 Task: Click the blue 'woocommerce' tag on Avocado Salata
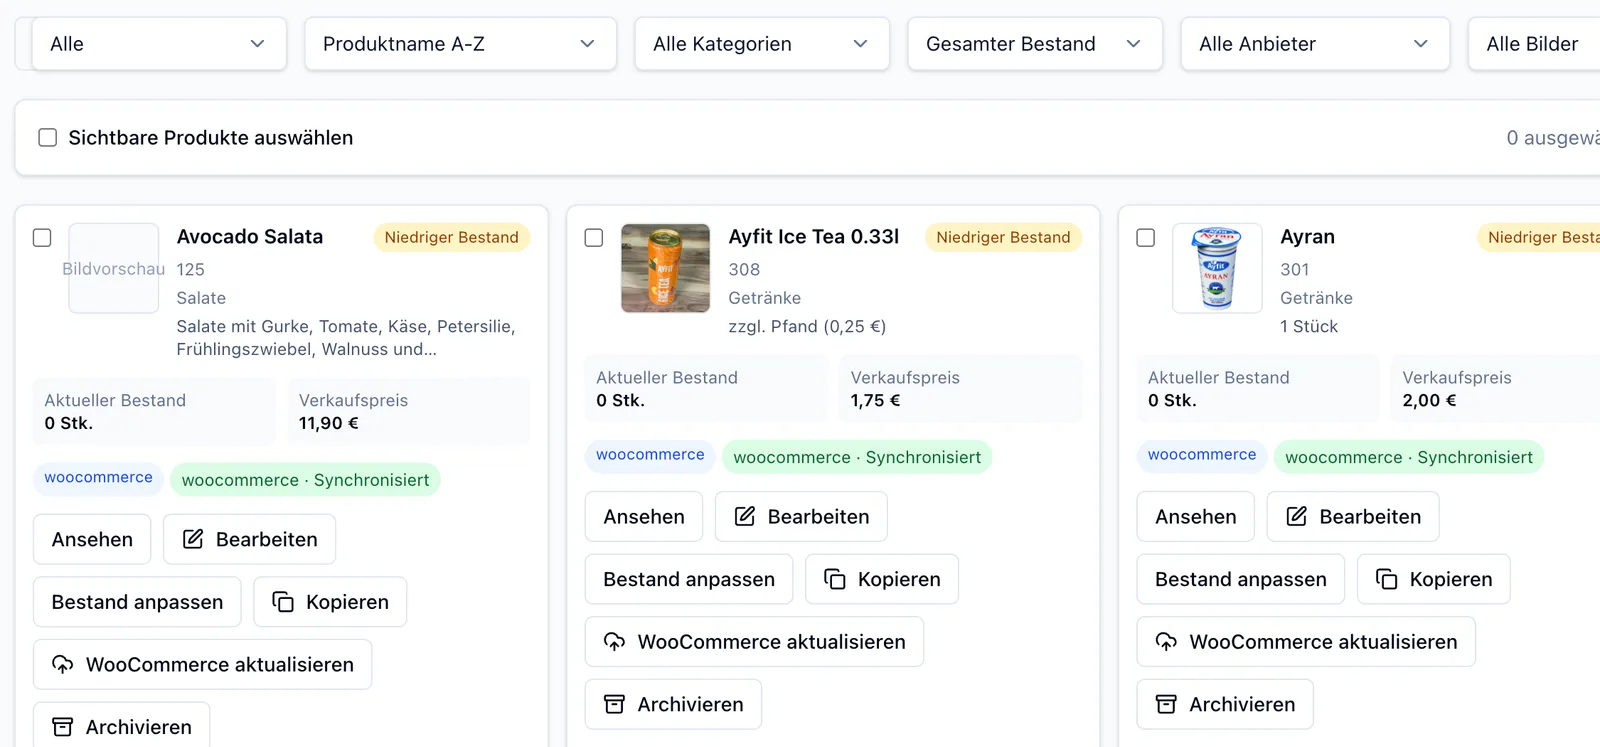(x=98, y=478)
